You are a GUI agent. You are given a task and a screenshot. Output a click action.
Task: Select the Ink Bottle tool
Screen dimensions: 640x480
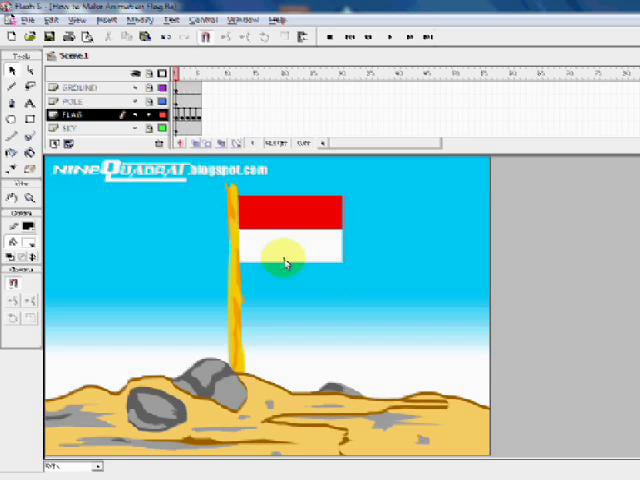pos(12,153)
